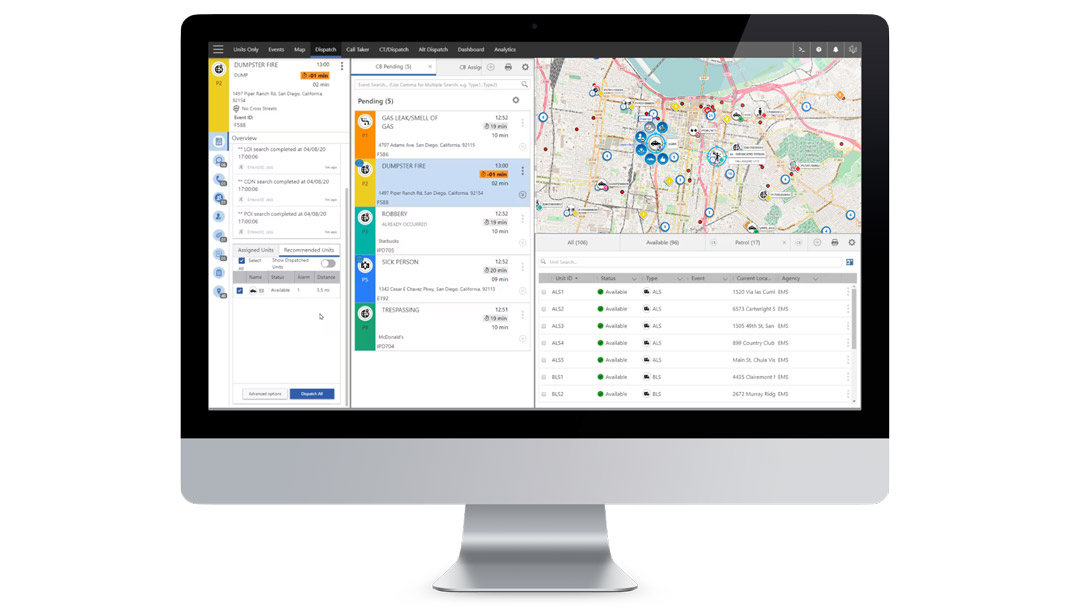This screenshot has width=1080, height=608.
Task: Switch to the Recommended Units tab
Action: click(309, 250)
